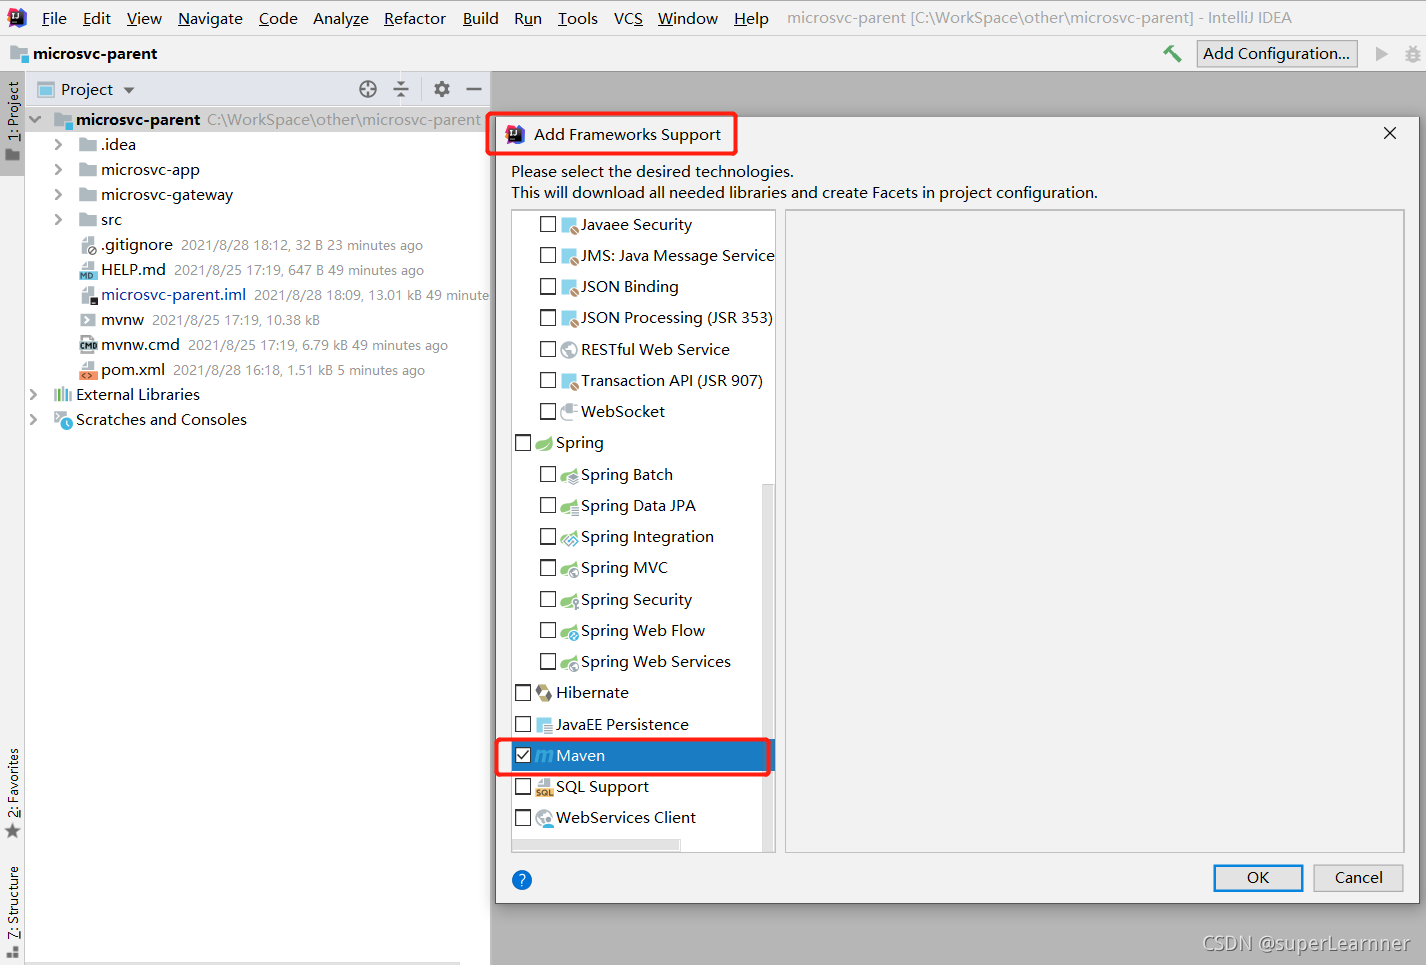This screenshot has width=1426, height=965.
Task: Check the JavaEE Persistence checkbox
Action: 523,723
